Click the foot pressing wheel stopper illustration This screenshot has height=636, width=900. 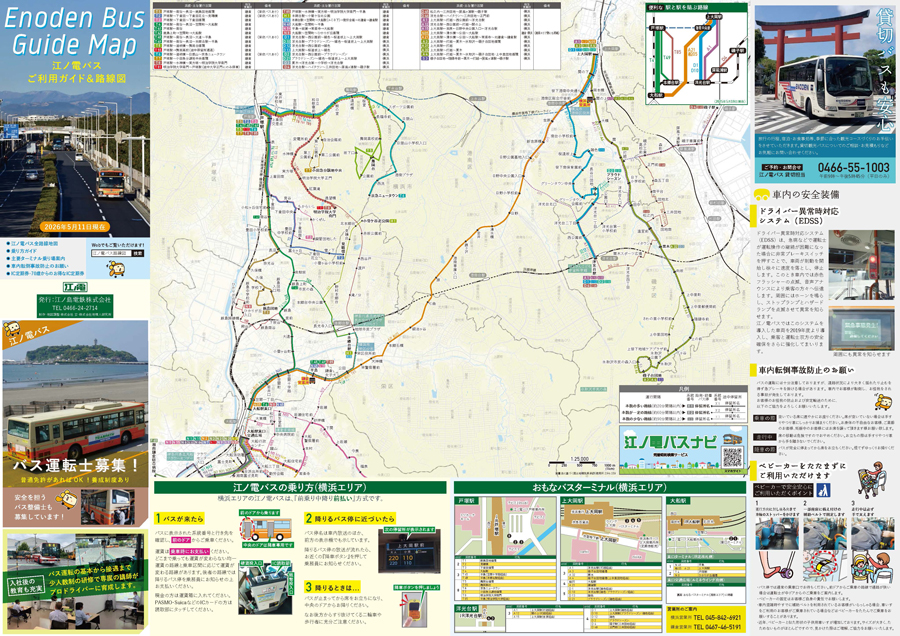(777, 566)
